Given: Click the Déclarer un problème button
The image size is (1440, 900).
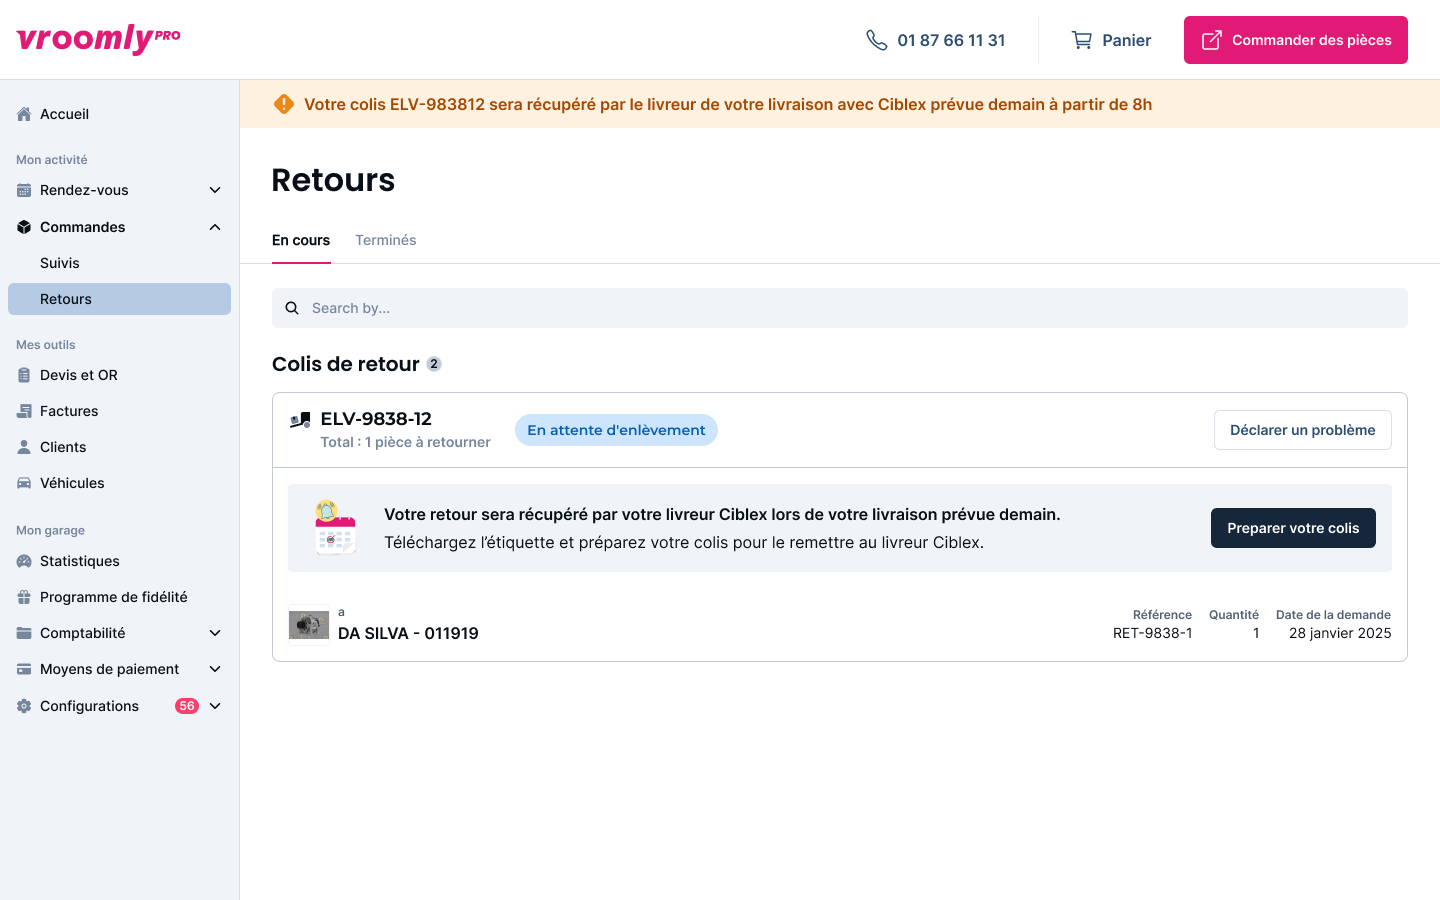Looking at the screenshot, I should point(1302,430).
